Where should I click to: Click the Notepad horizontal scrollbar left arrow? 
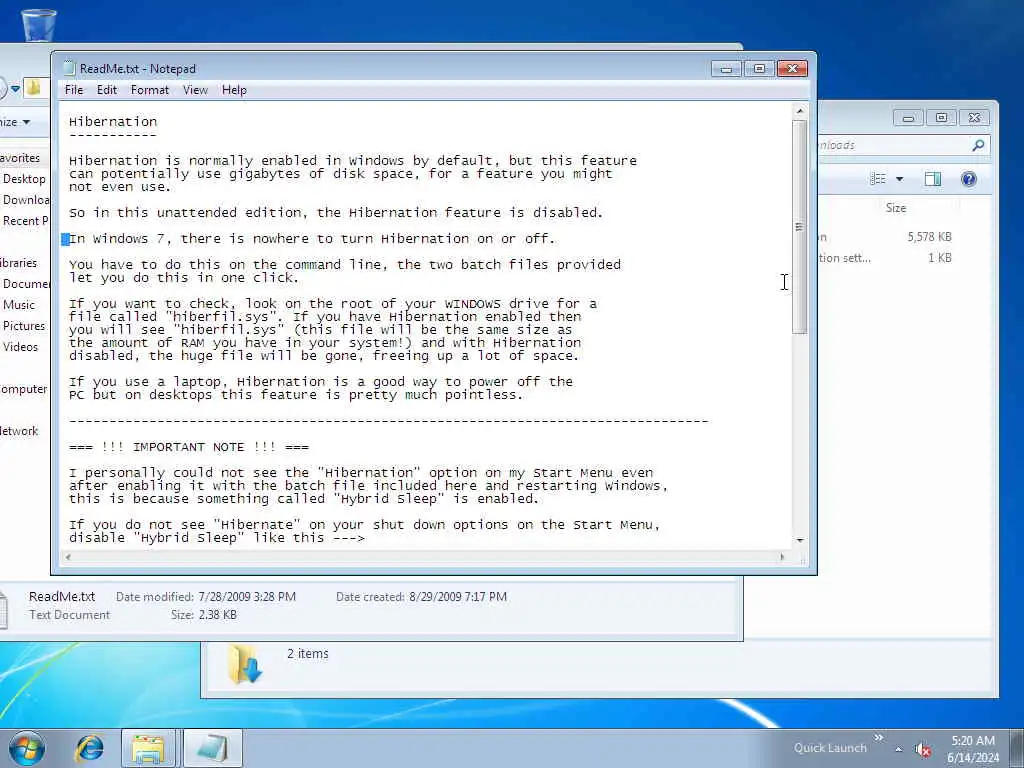point(68,557)
